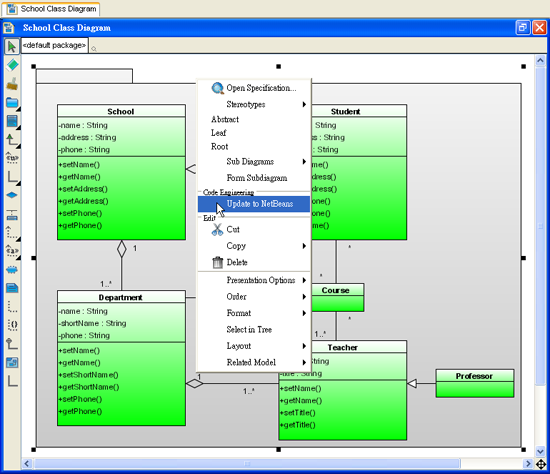Screen dimensions: 550x474
Task: Choose the Usage «u» dashed connector tool
Action: (12, 158)
